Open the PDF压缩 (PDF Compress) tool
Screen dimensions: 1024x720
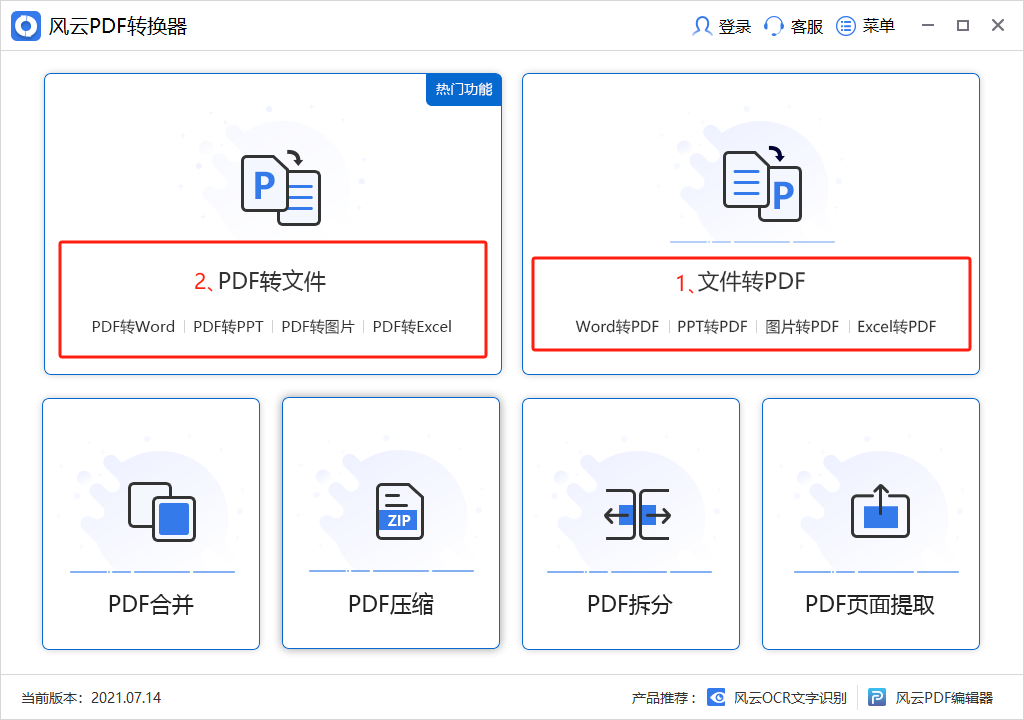click(x=390, y=523)
